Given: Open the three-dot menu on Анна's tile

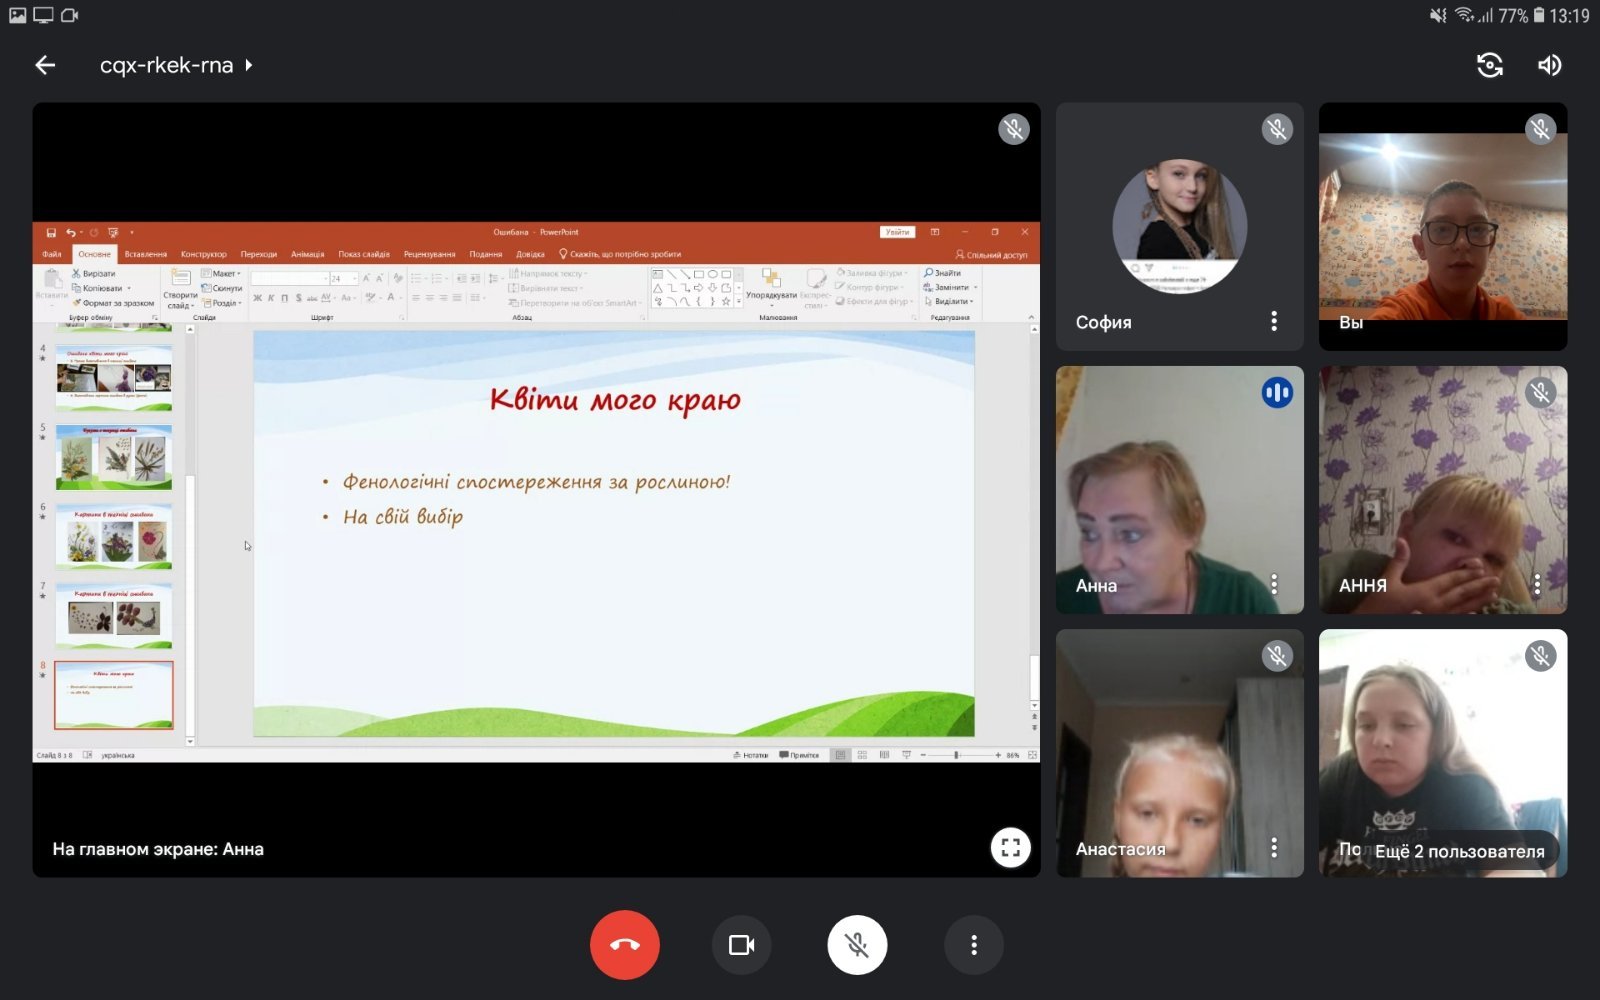Looking at the screenshot, I should [x=1273, y=584].
